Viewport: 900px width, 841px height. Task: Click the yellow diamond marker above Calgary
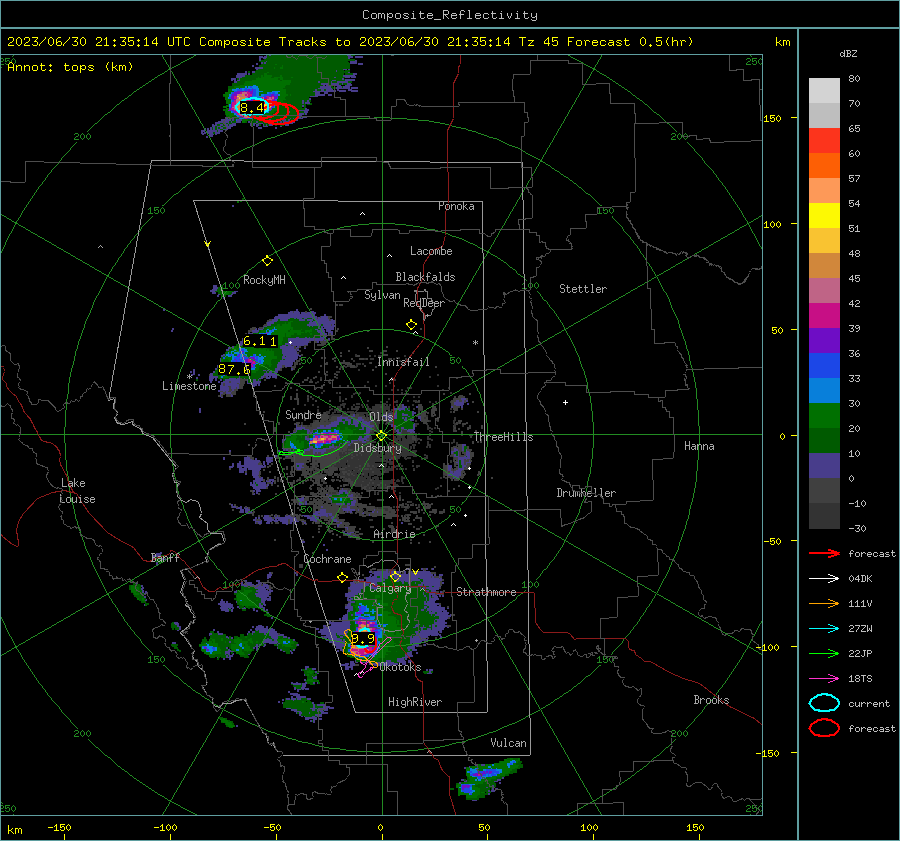tap(395, 576)
